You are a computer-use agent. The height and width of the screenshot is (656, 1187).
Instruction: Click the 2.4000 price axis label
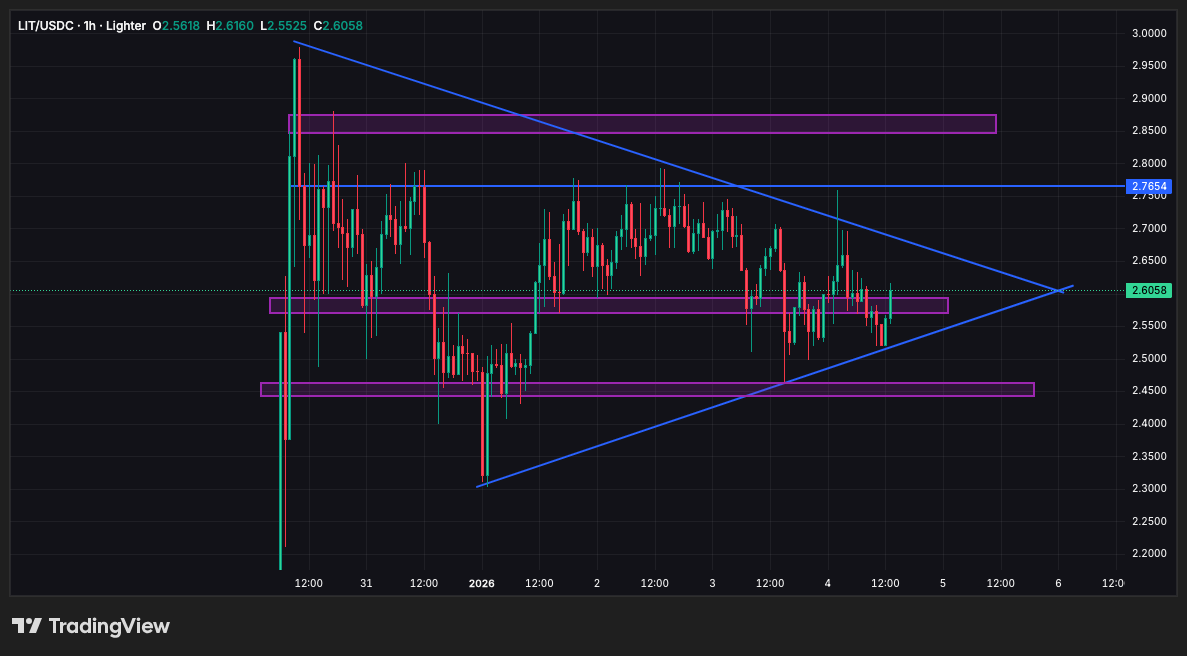click(1149, 423)
